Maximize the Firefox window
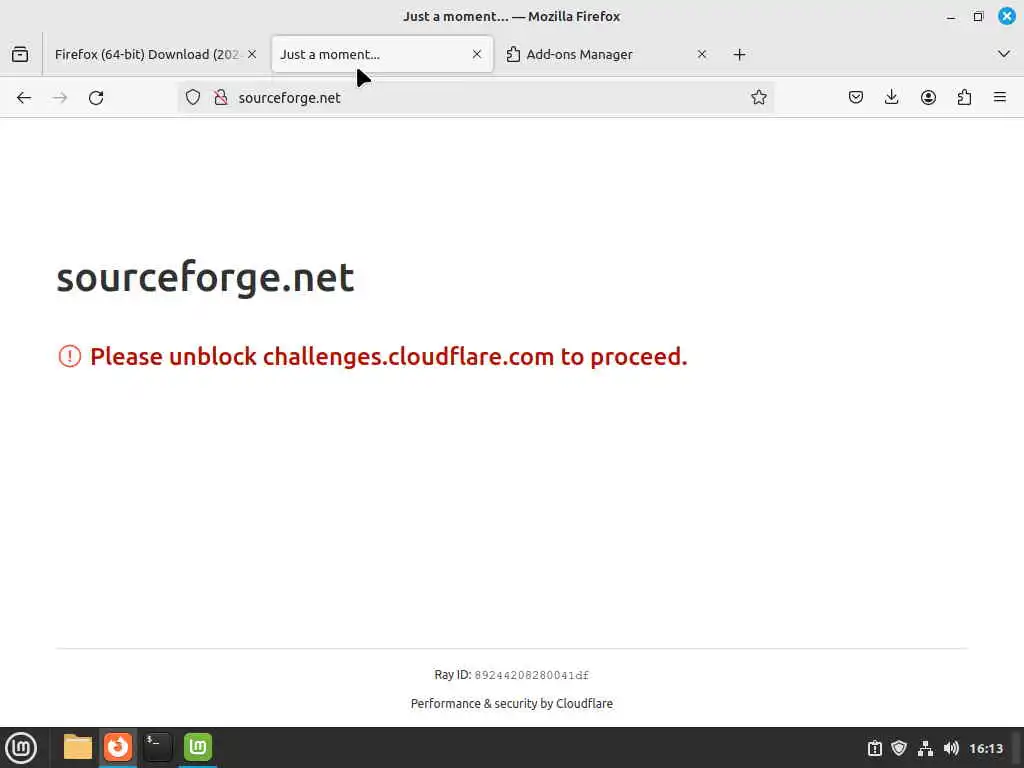Screen dimensions: 1024x768 pos(978,16)
